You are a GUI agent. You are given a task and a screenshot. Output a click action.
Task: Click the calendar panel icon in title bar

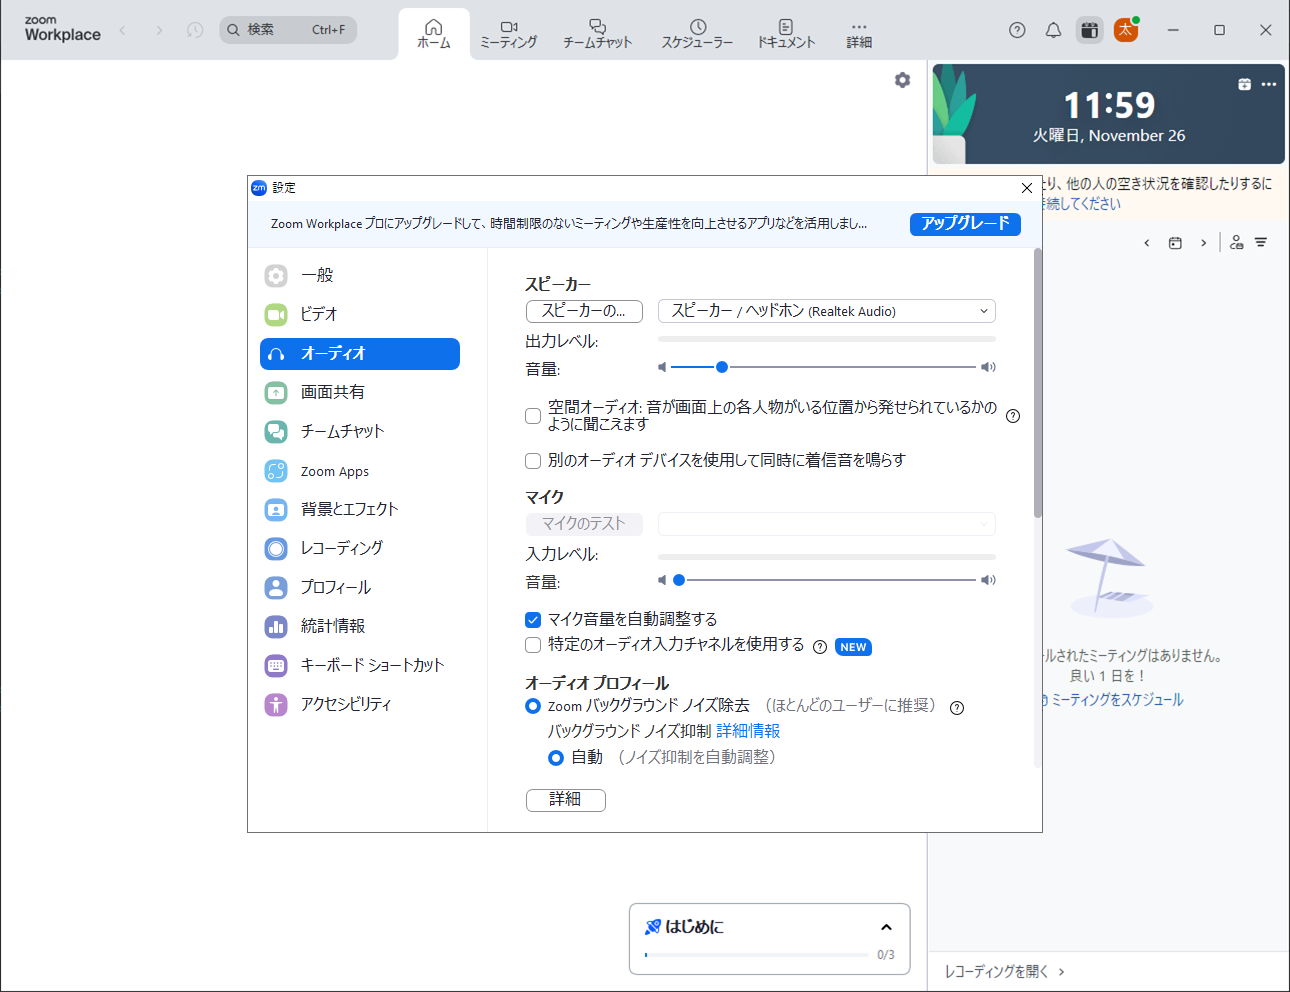[1089, 30]
